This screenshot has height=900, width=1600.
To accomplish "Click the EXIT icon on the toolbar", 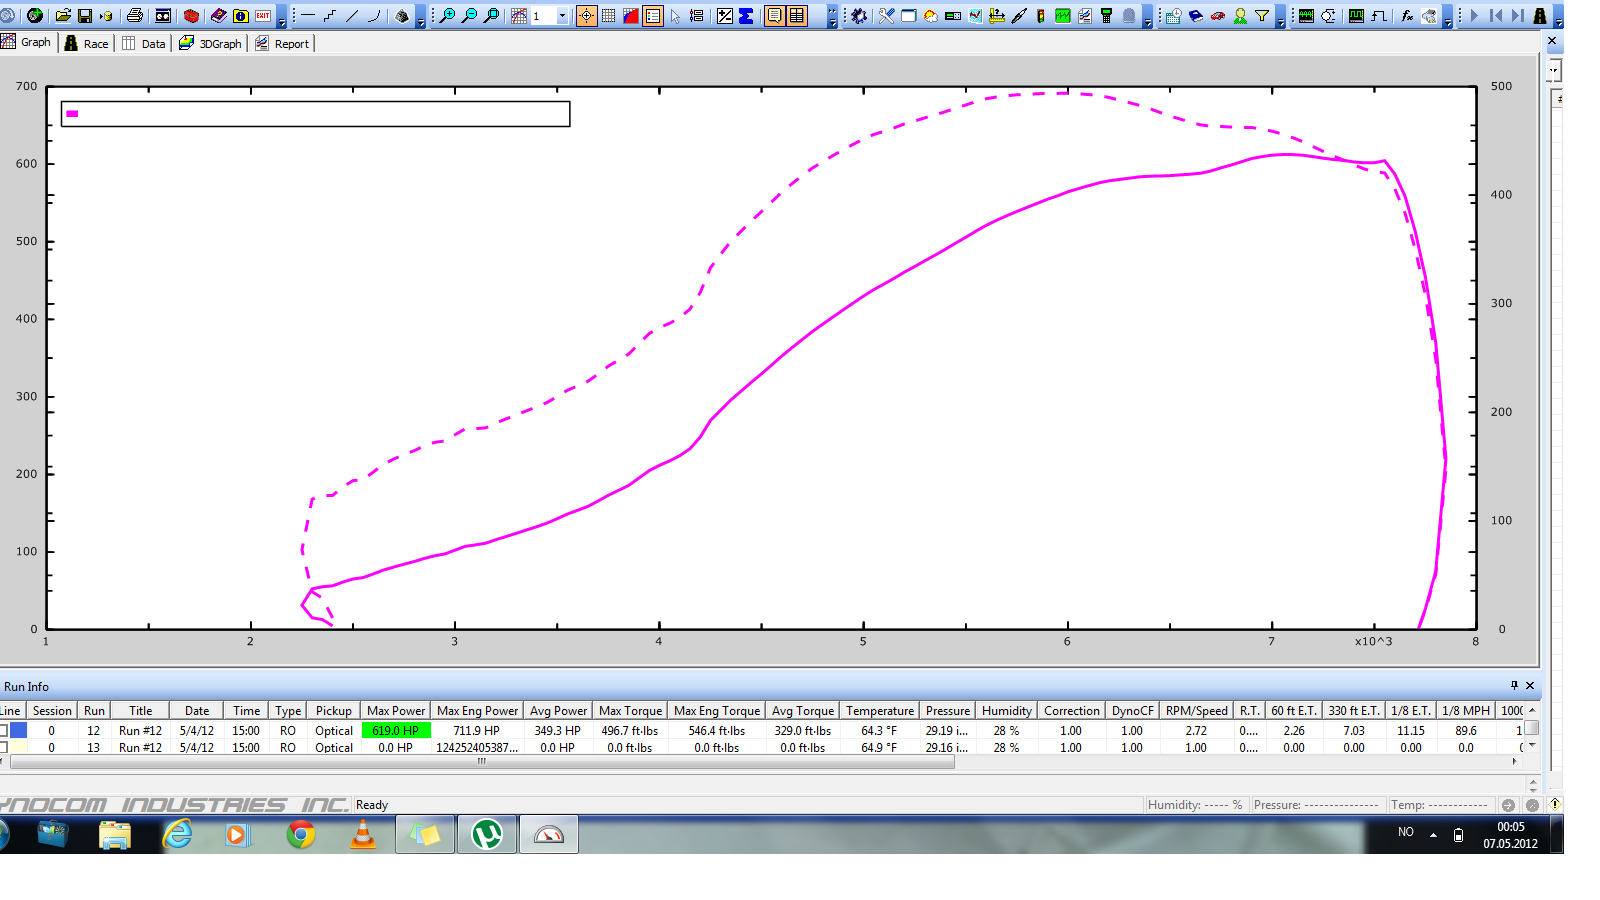I will tap(262, 15).
